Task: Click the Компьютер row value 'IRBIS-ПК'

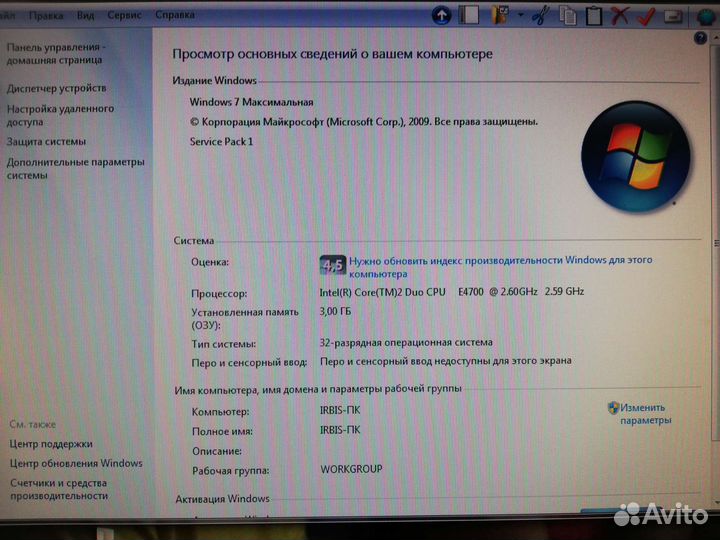Action: point(340,410)
